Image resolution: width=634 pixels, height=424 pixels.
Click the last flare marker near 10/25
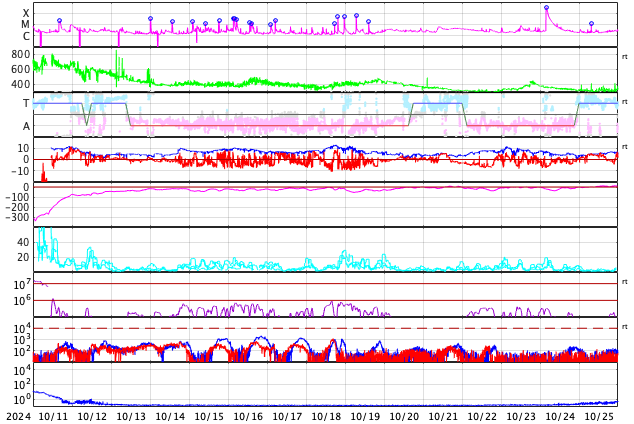click(591, 24)
